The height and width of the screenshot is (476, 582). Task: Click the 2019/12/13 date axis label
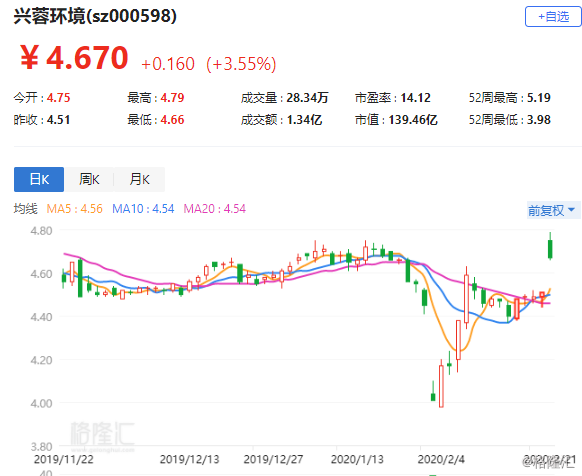coord(189,459)
